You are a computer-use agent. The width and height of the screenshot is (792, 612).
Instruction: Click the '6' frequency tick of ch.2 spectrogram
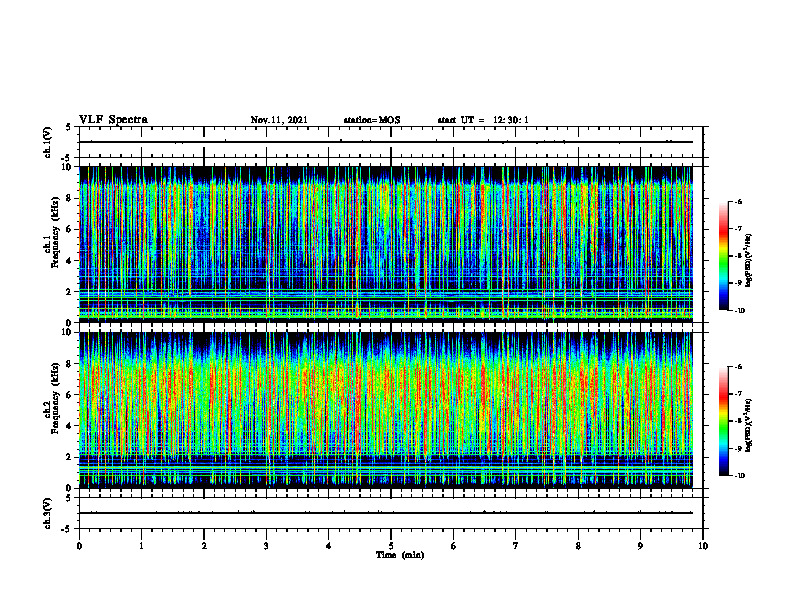[70, 395]
